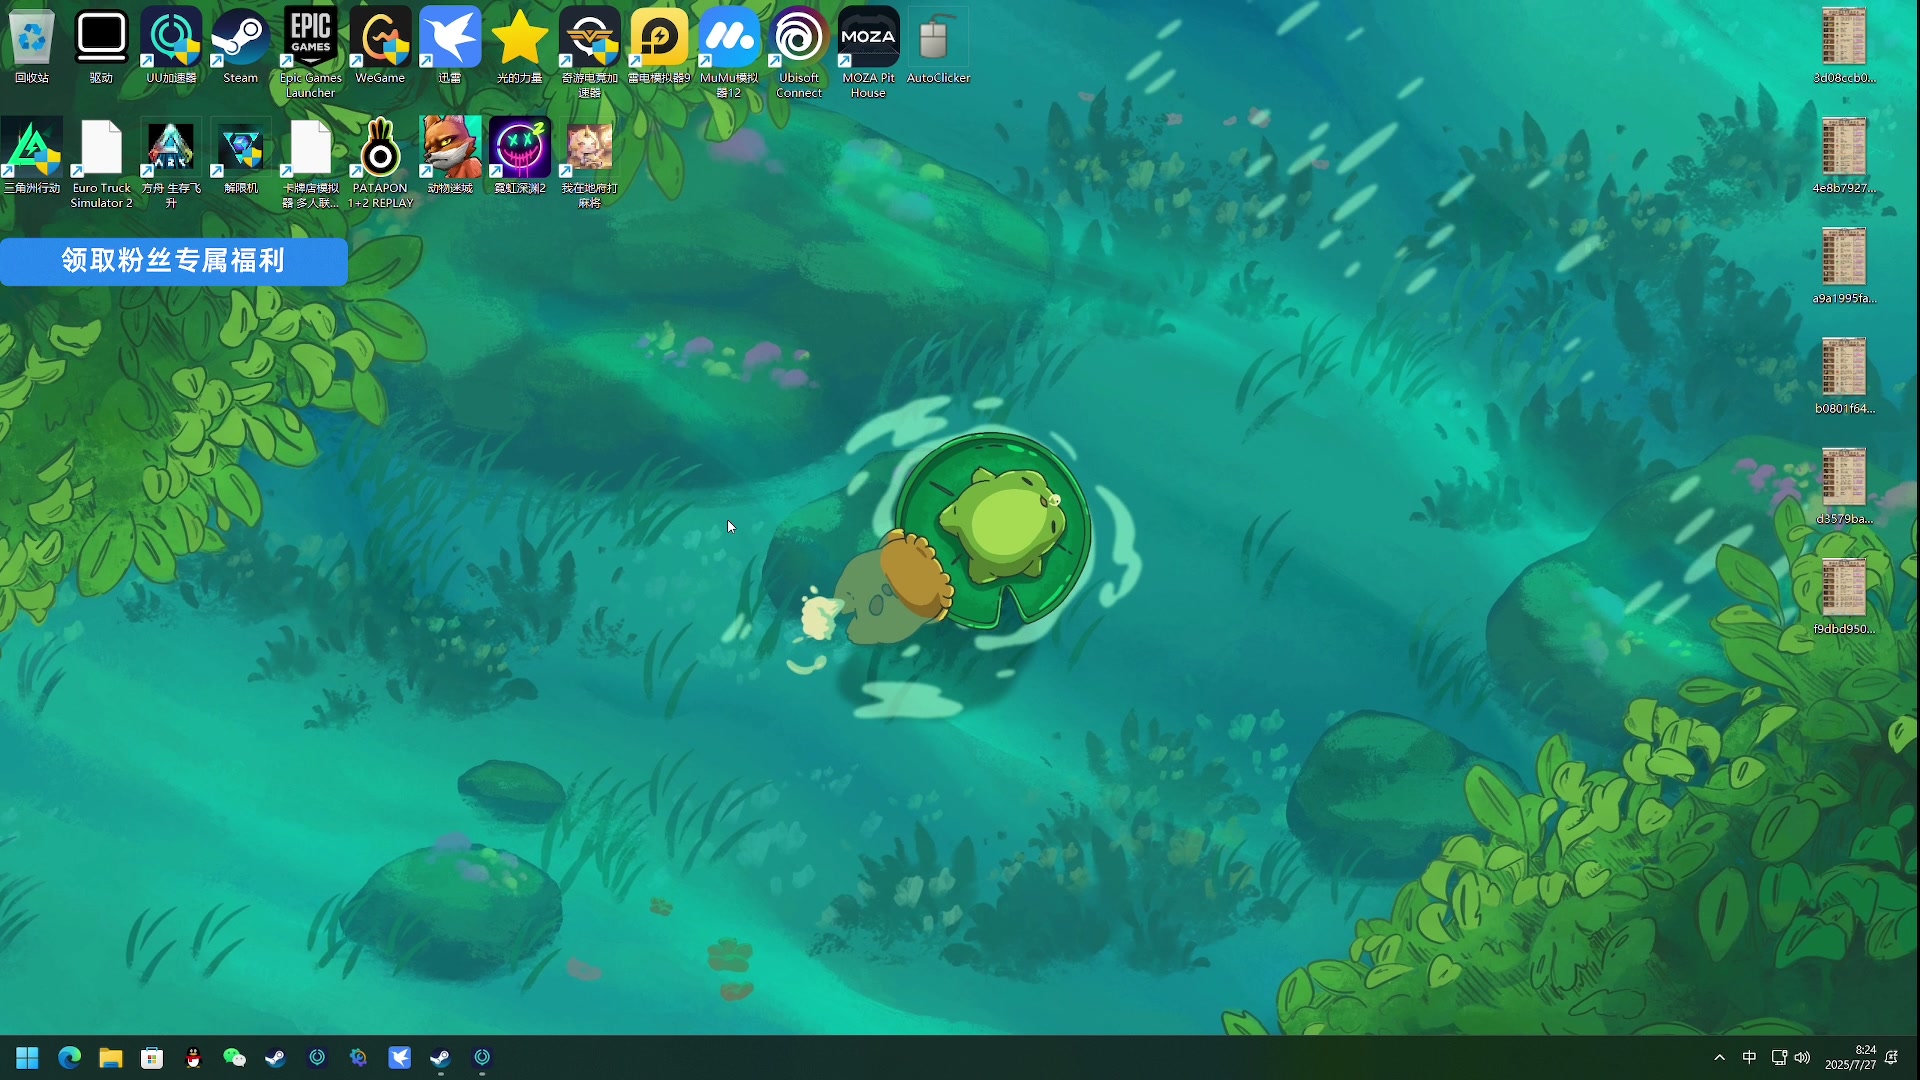Select the f9dbd950... archive file

(1844, 597)
